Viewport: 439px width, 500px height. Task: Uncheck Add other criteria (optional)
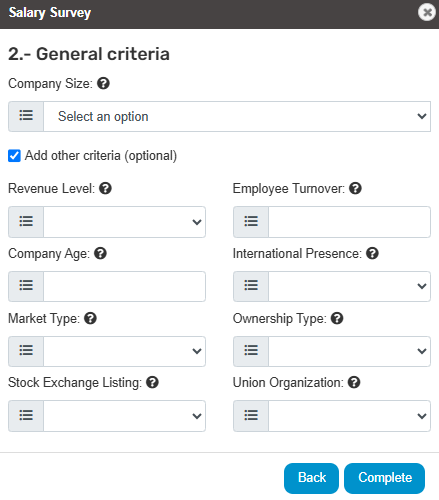(14, 156)
